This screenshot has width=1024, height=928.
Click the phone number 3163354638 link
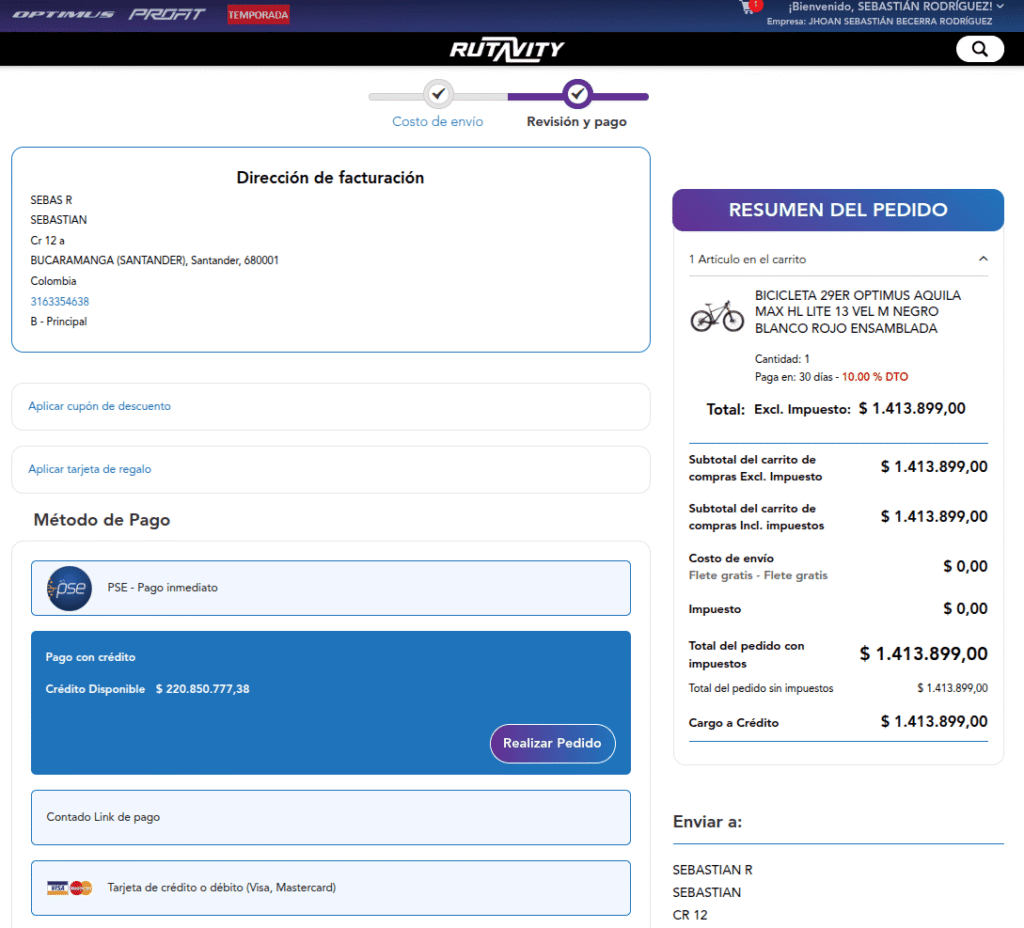click(60, 301)
